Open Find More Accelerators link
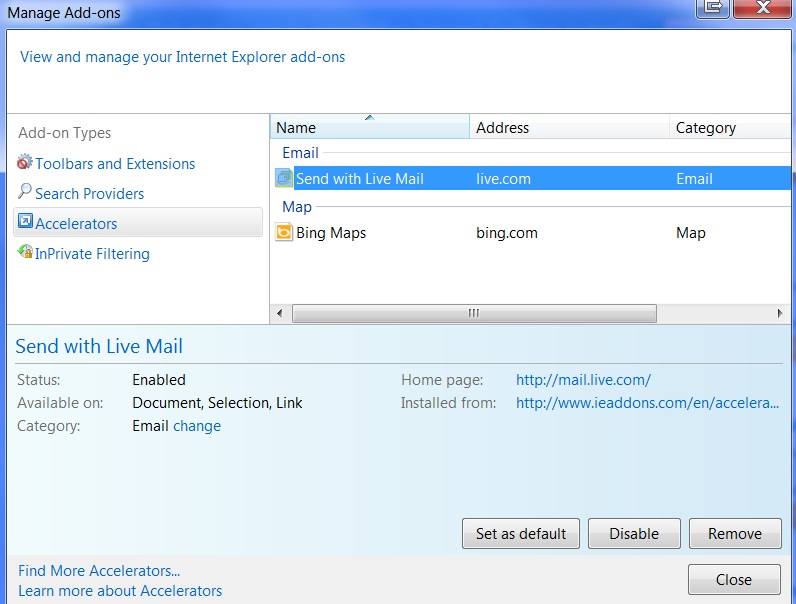Image resolution: width=796 pixels, height=604 pixels. pyautogui.click(x=99, y=571)
